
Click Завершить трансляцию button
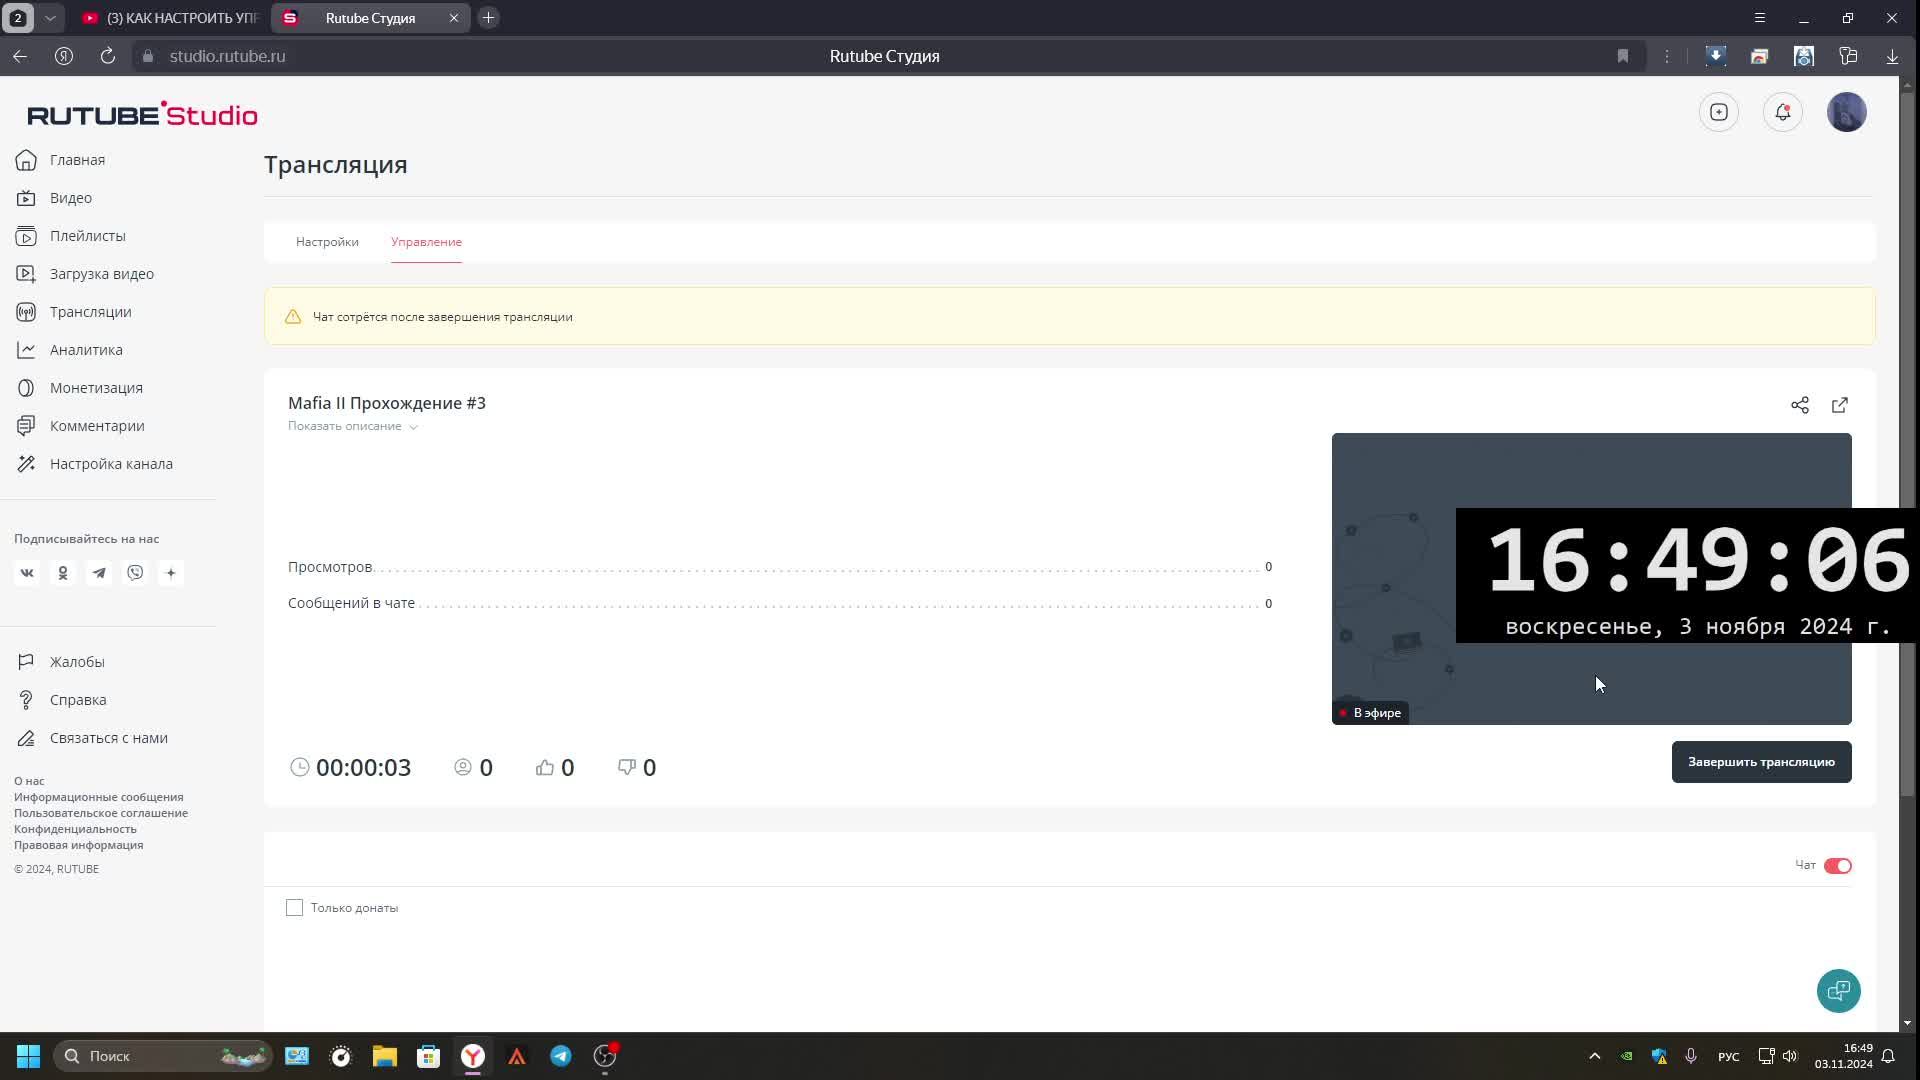1761,762
